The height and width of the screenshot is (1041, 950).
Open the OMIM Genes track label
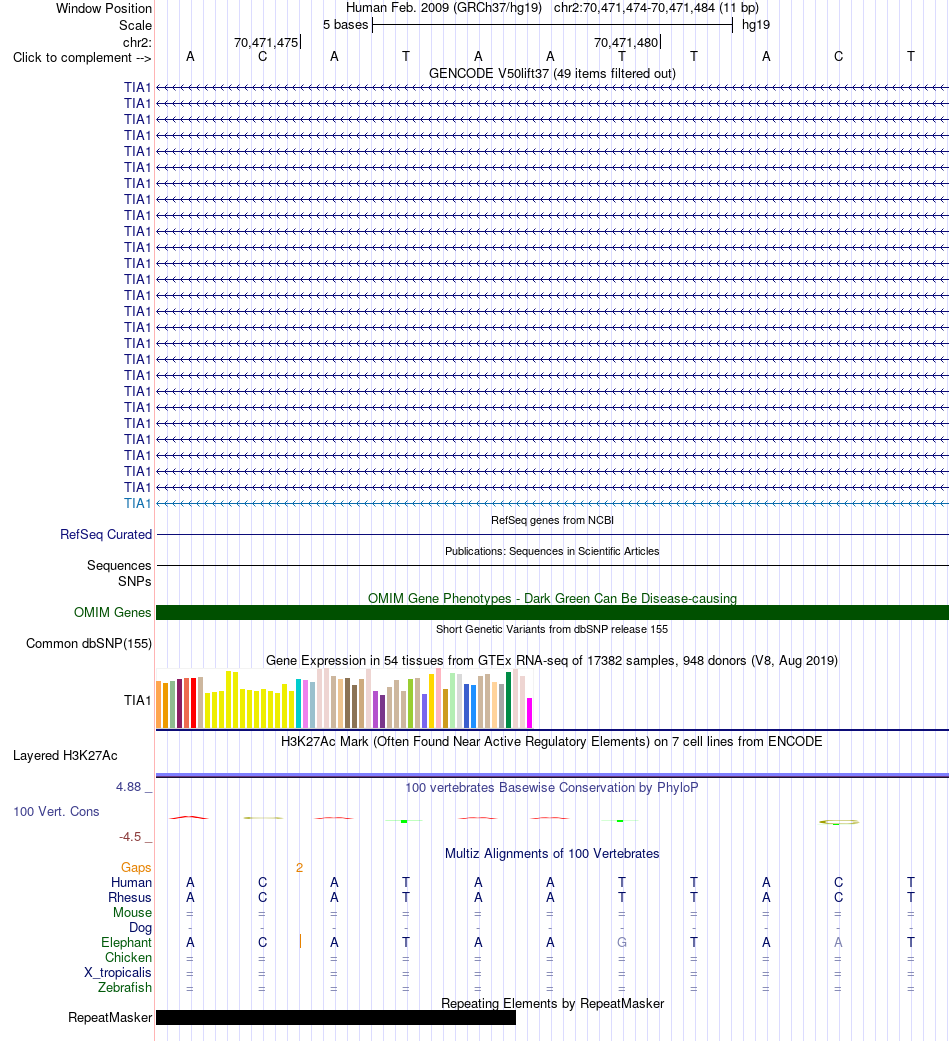(112, 612)
